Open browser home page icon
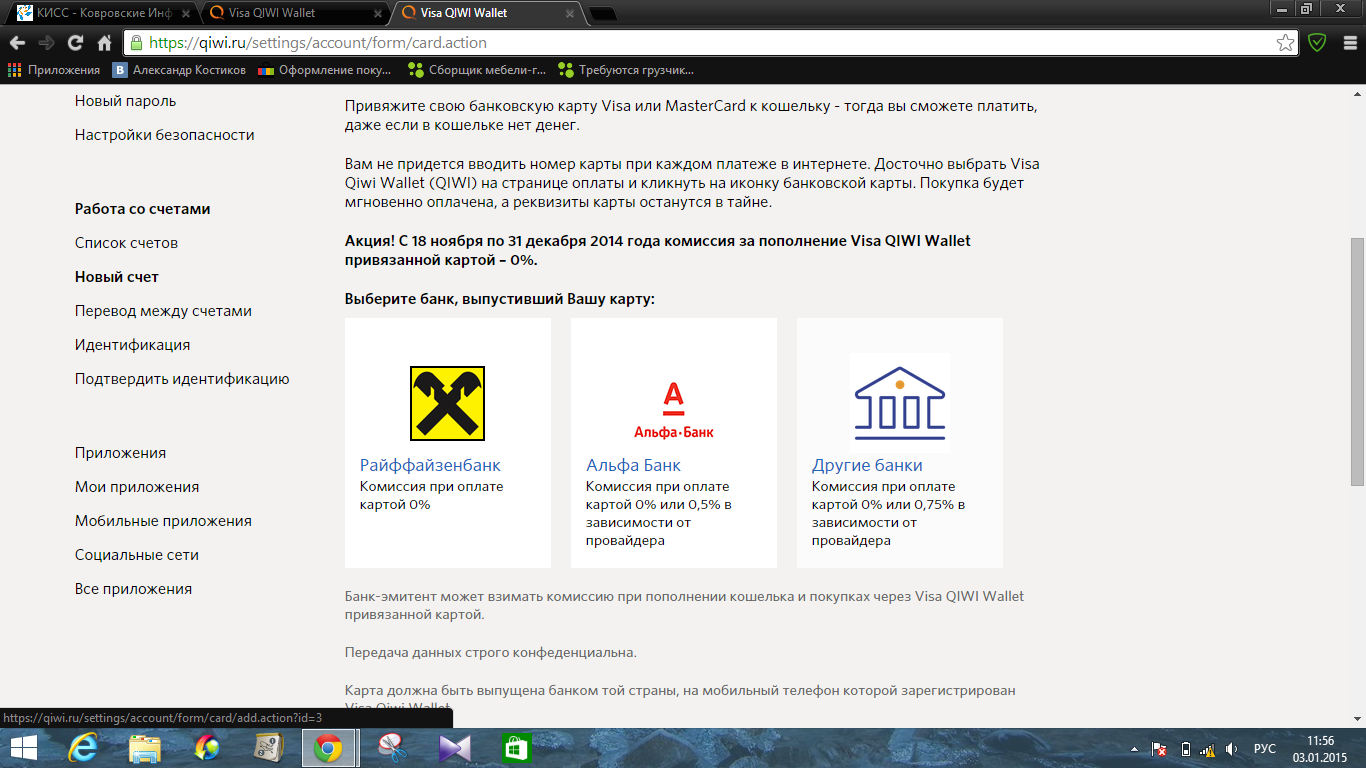The image size is (1366, 768). tap(104, 43)
